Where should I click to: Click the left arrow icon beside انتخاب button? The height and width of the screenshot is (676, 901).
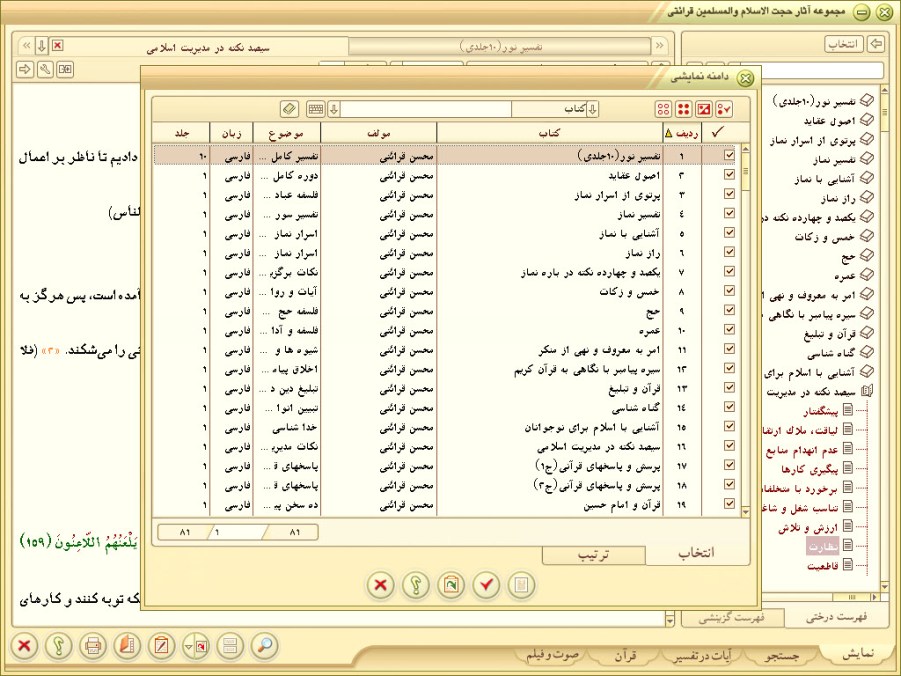point(876,44)
